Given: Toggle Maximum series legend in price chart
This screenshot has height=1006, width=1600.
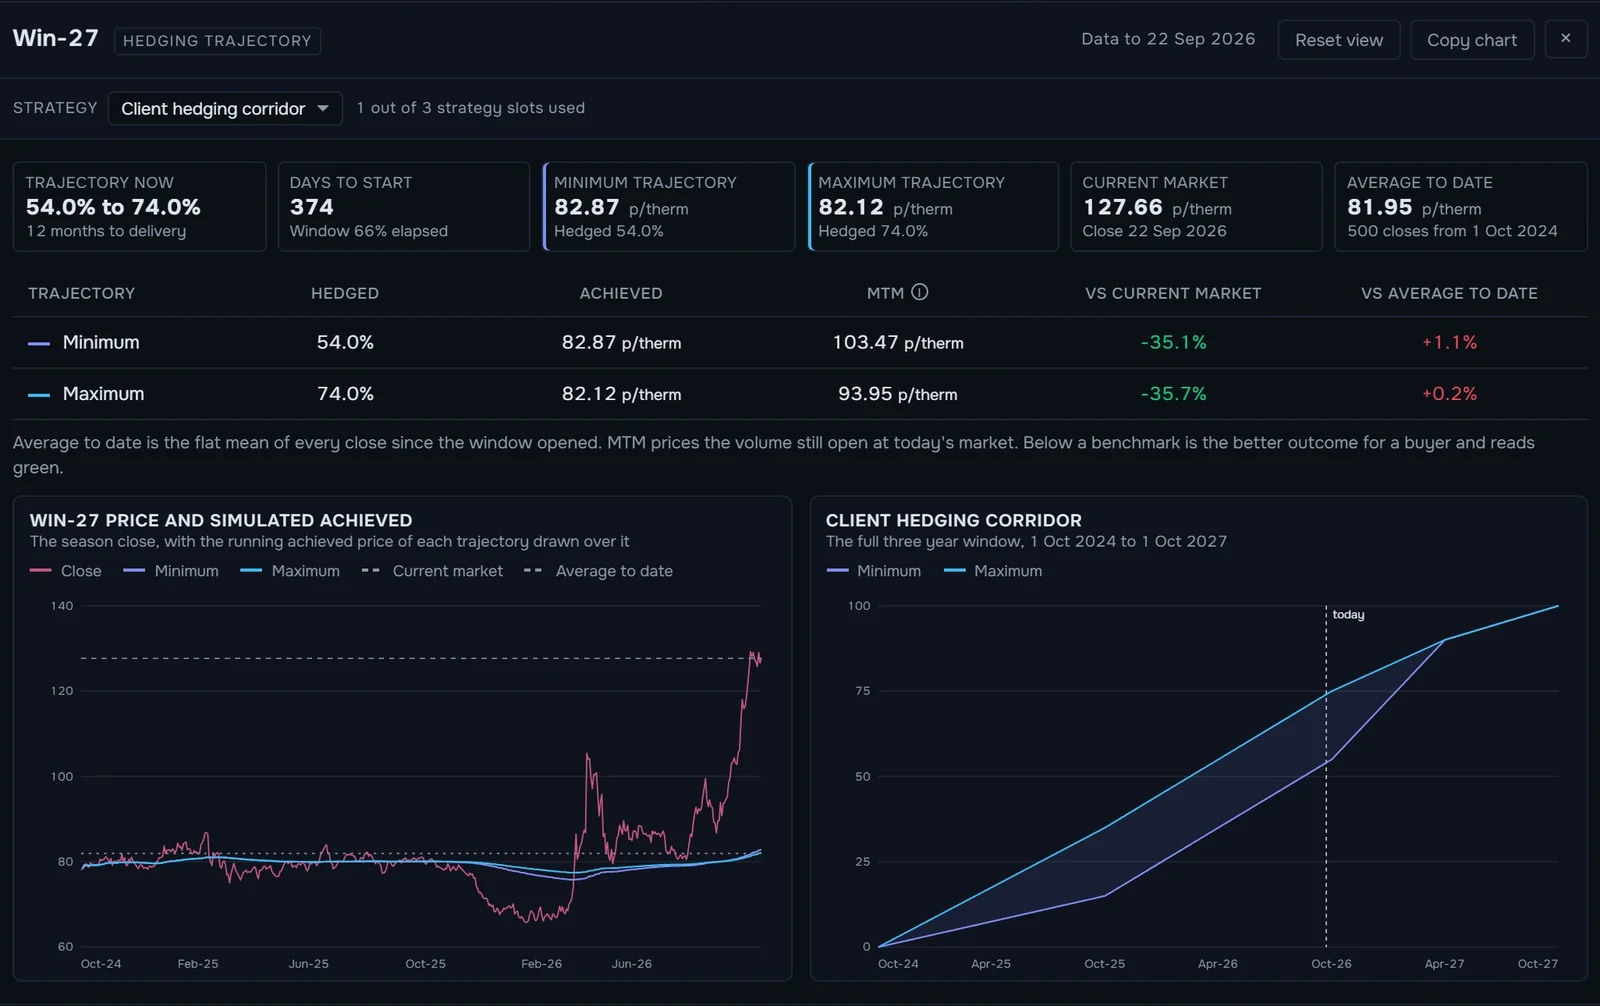Looking at the screenshot, I should click(290, 571).
